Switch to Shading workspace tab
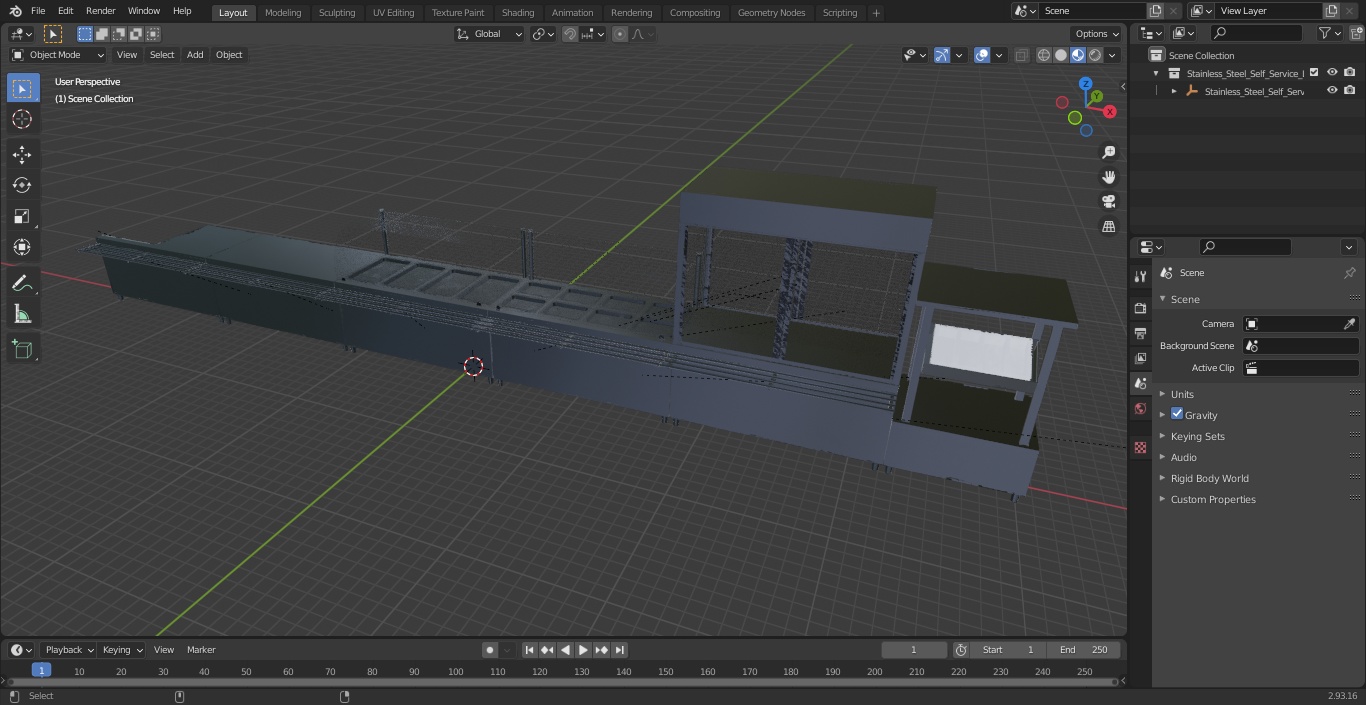 pyautogui.click(x=518, y=13)
